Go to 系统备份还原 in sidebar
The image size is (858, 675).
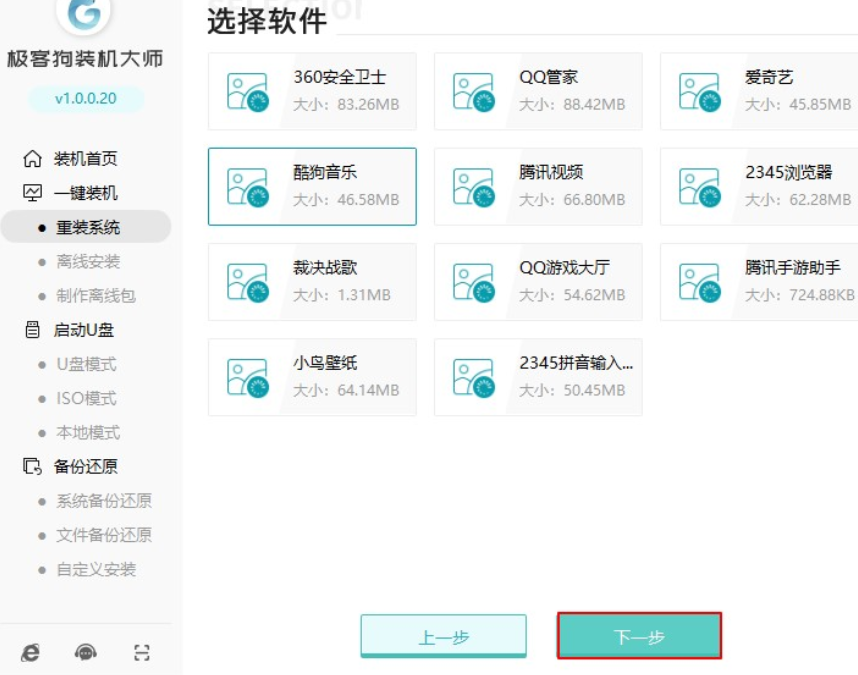click(103, 501)
